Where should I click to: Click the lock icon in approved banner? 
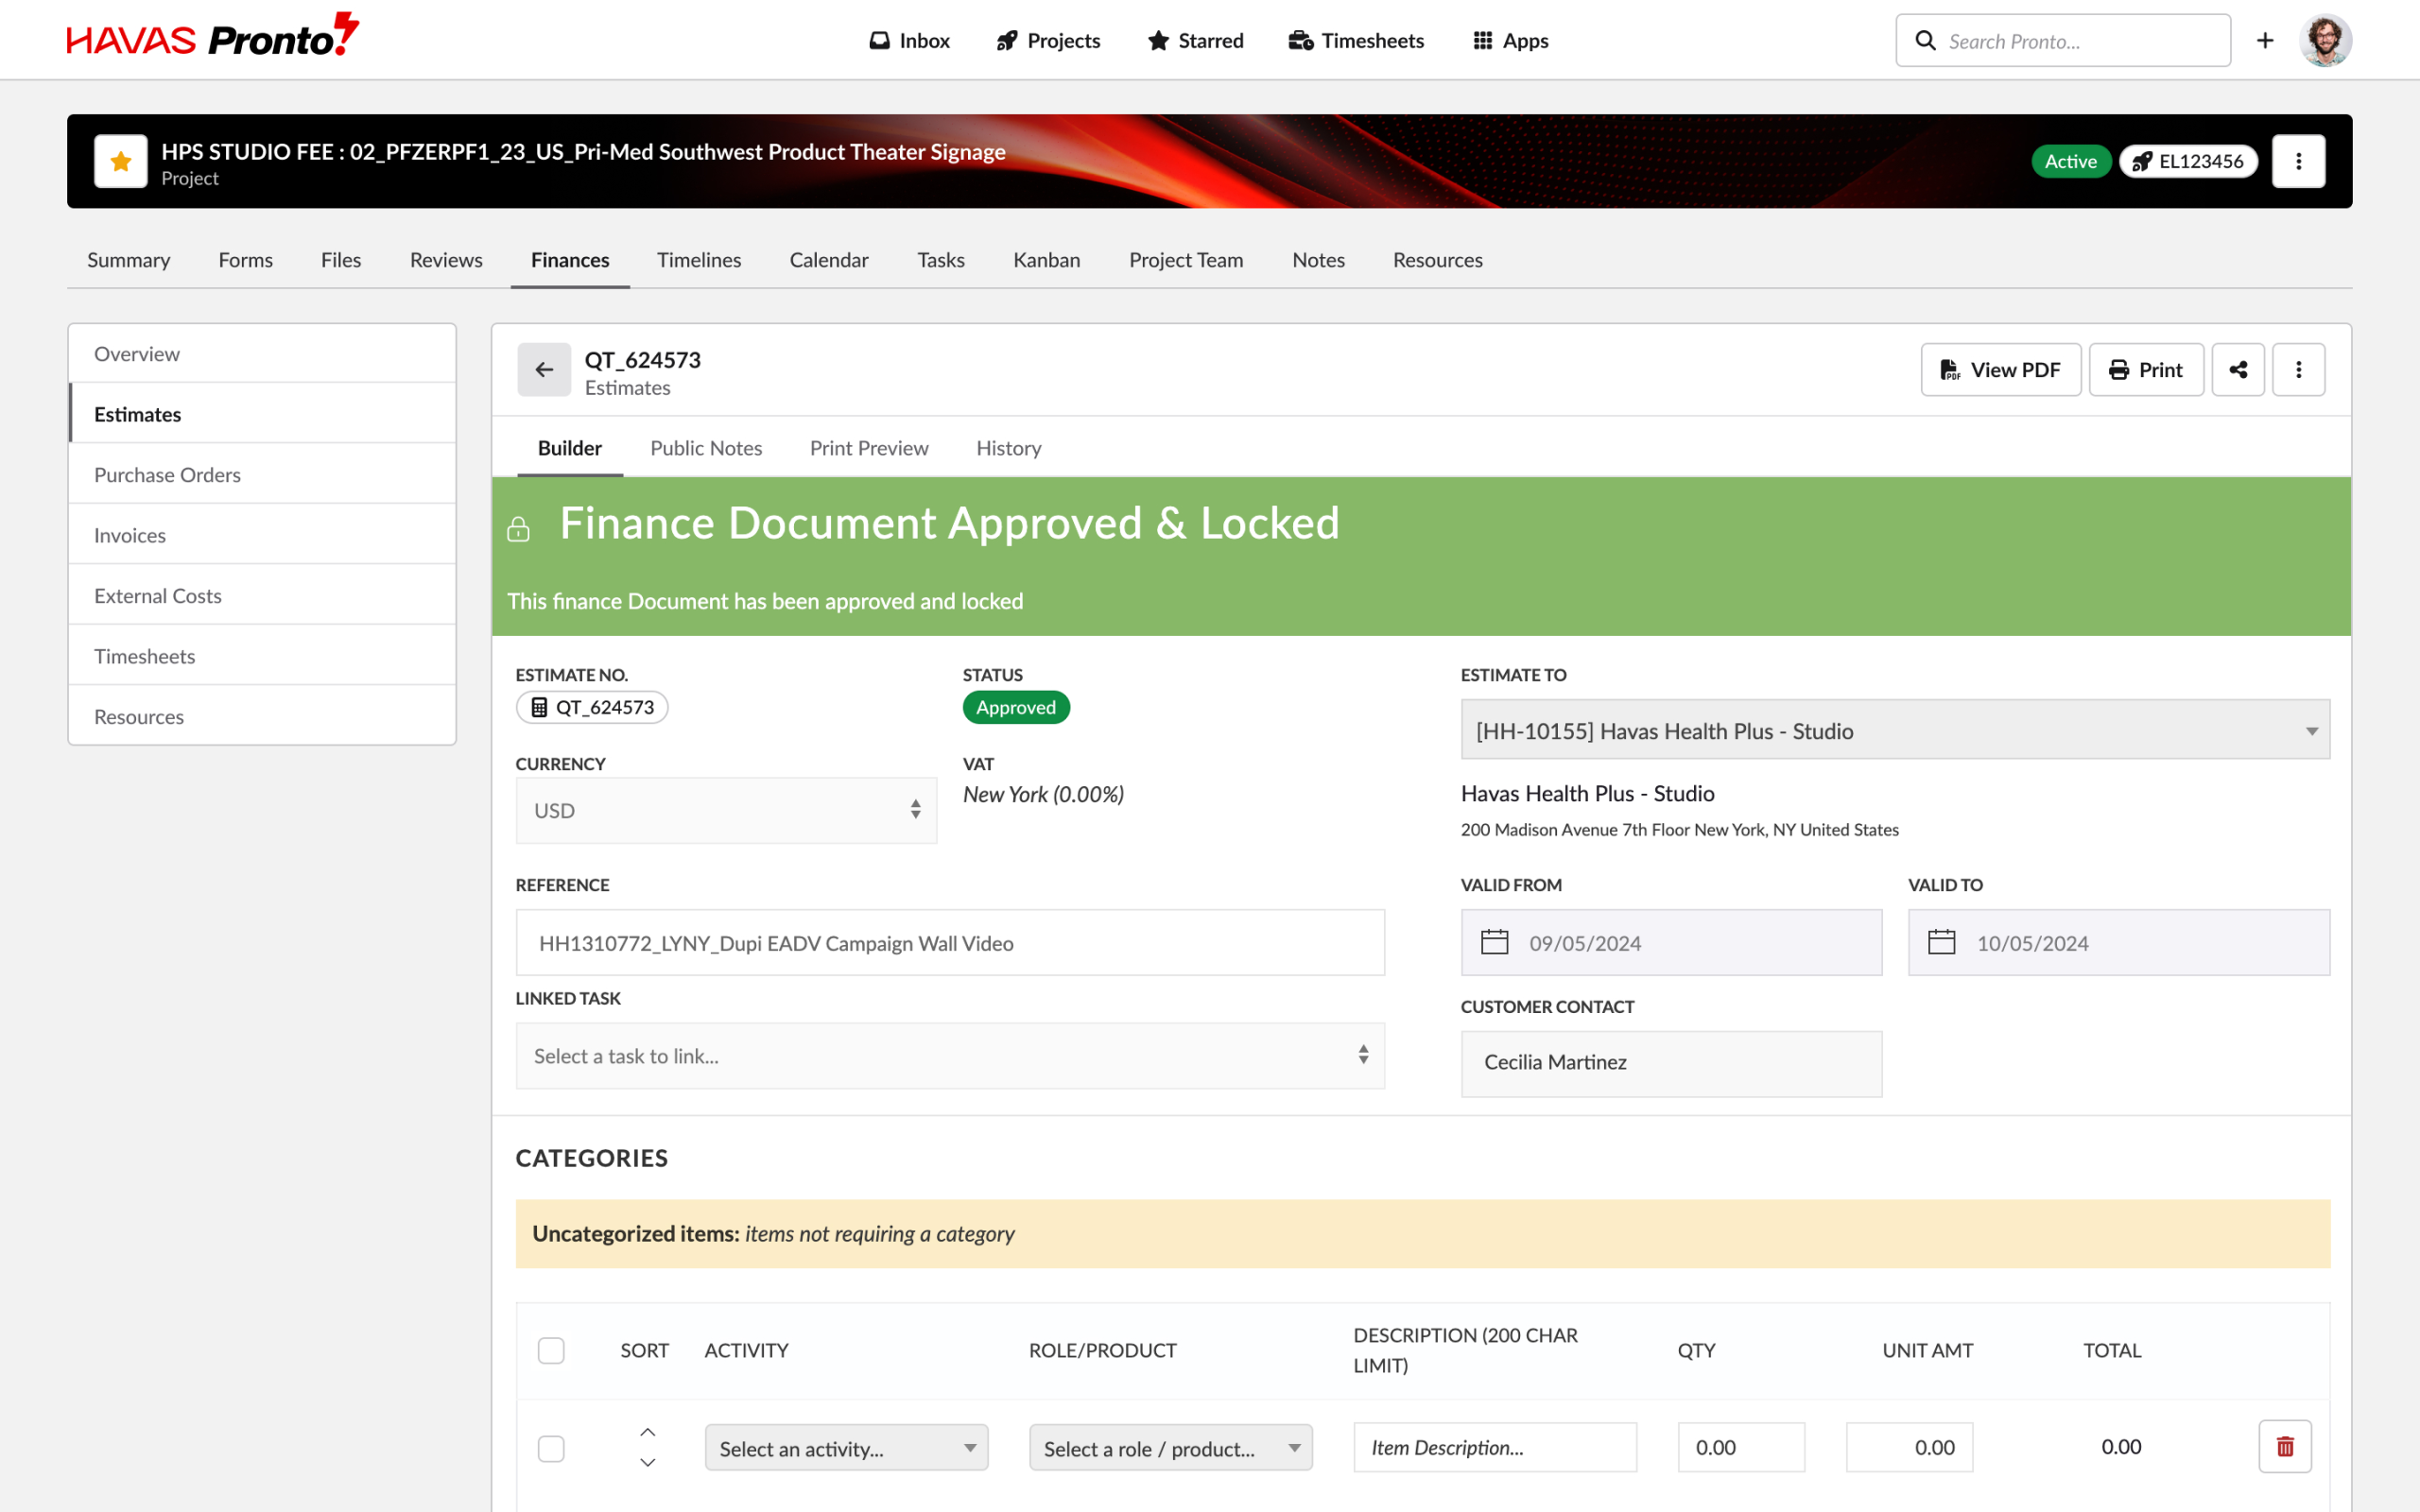tap(518, 529)
